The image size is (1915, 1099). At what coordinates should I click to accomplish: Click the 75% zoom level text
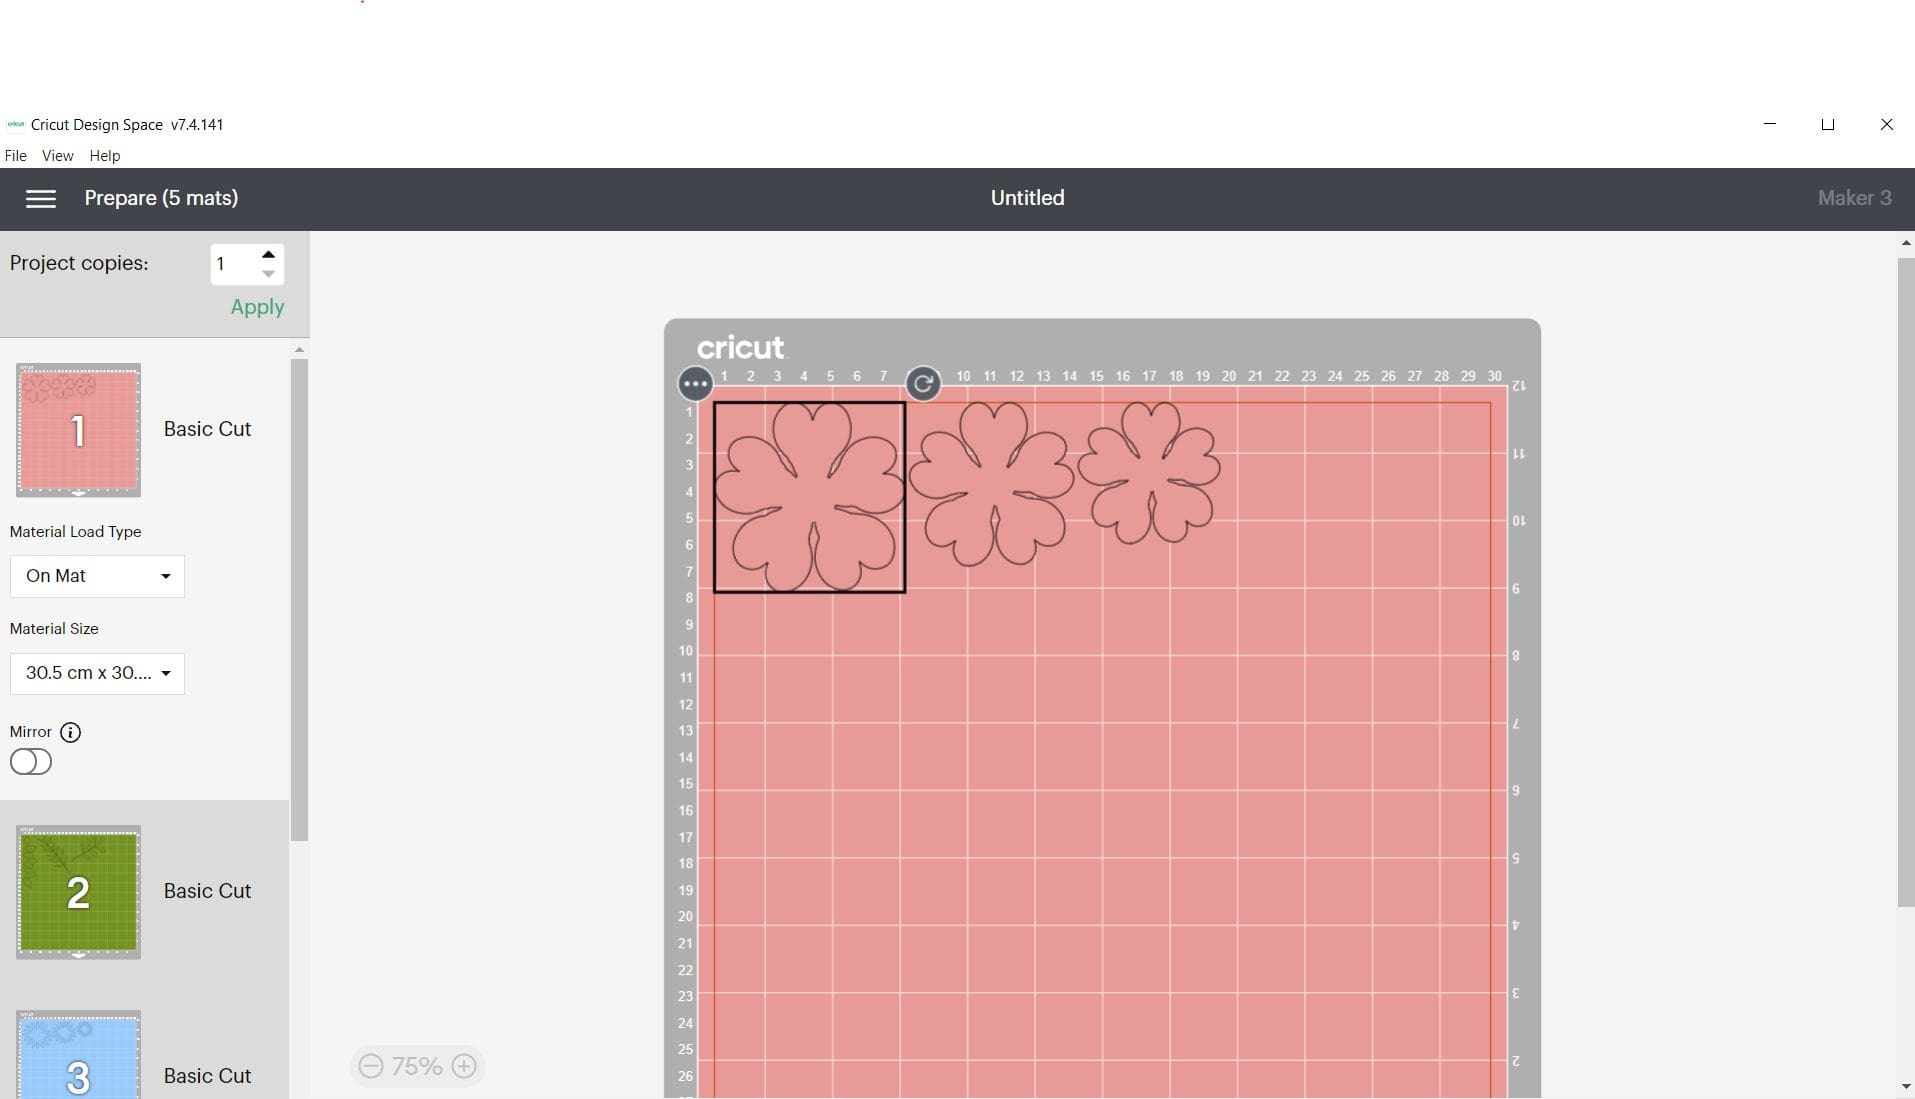(x=417, y=1066)
